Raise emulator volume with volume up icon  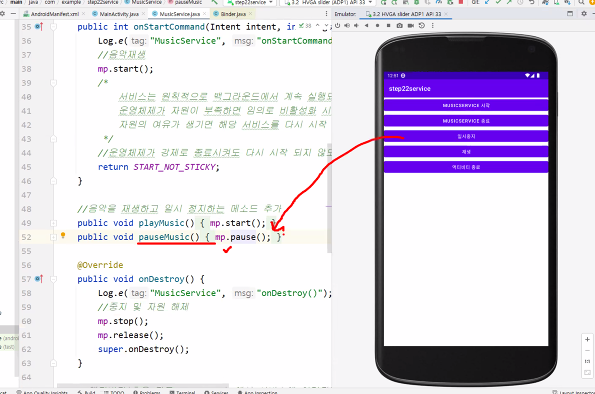[347, 25]
